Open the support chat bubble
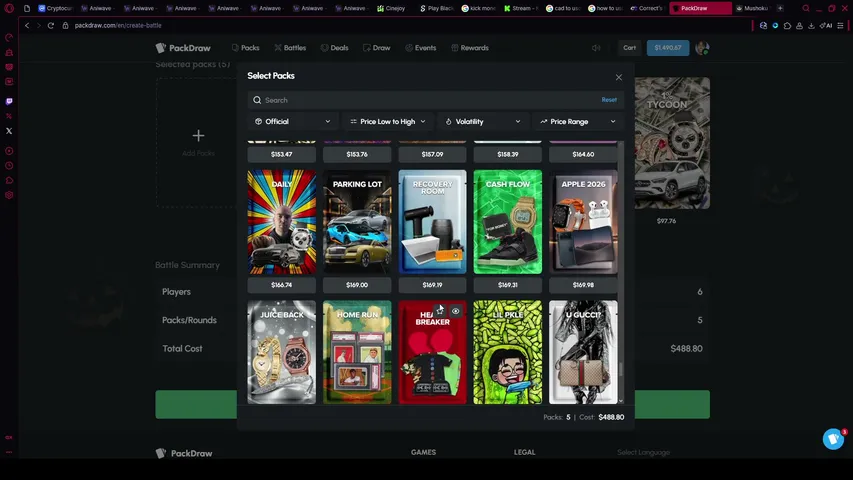This screenshot has width=853, height=480. (833, 439)
